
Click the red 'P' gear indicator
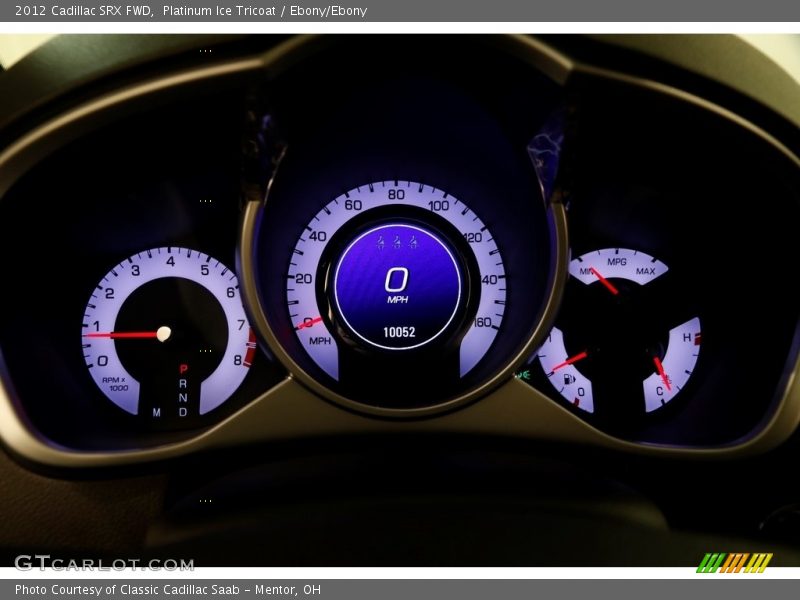click(183, 368)
